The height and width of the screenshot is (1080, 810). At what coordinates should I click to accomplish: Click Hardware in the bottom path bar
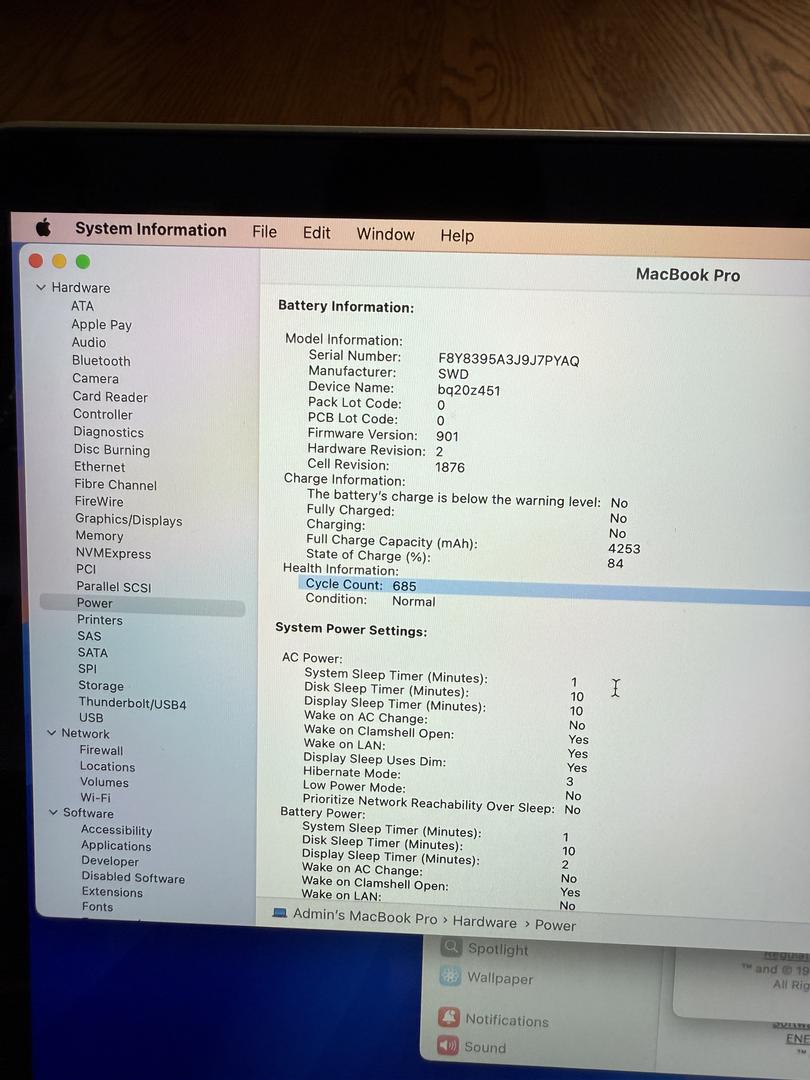coord(484,922)
